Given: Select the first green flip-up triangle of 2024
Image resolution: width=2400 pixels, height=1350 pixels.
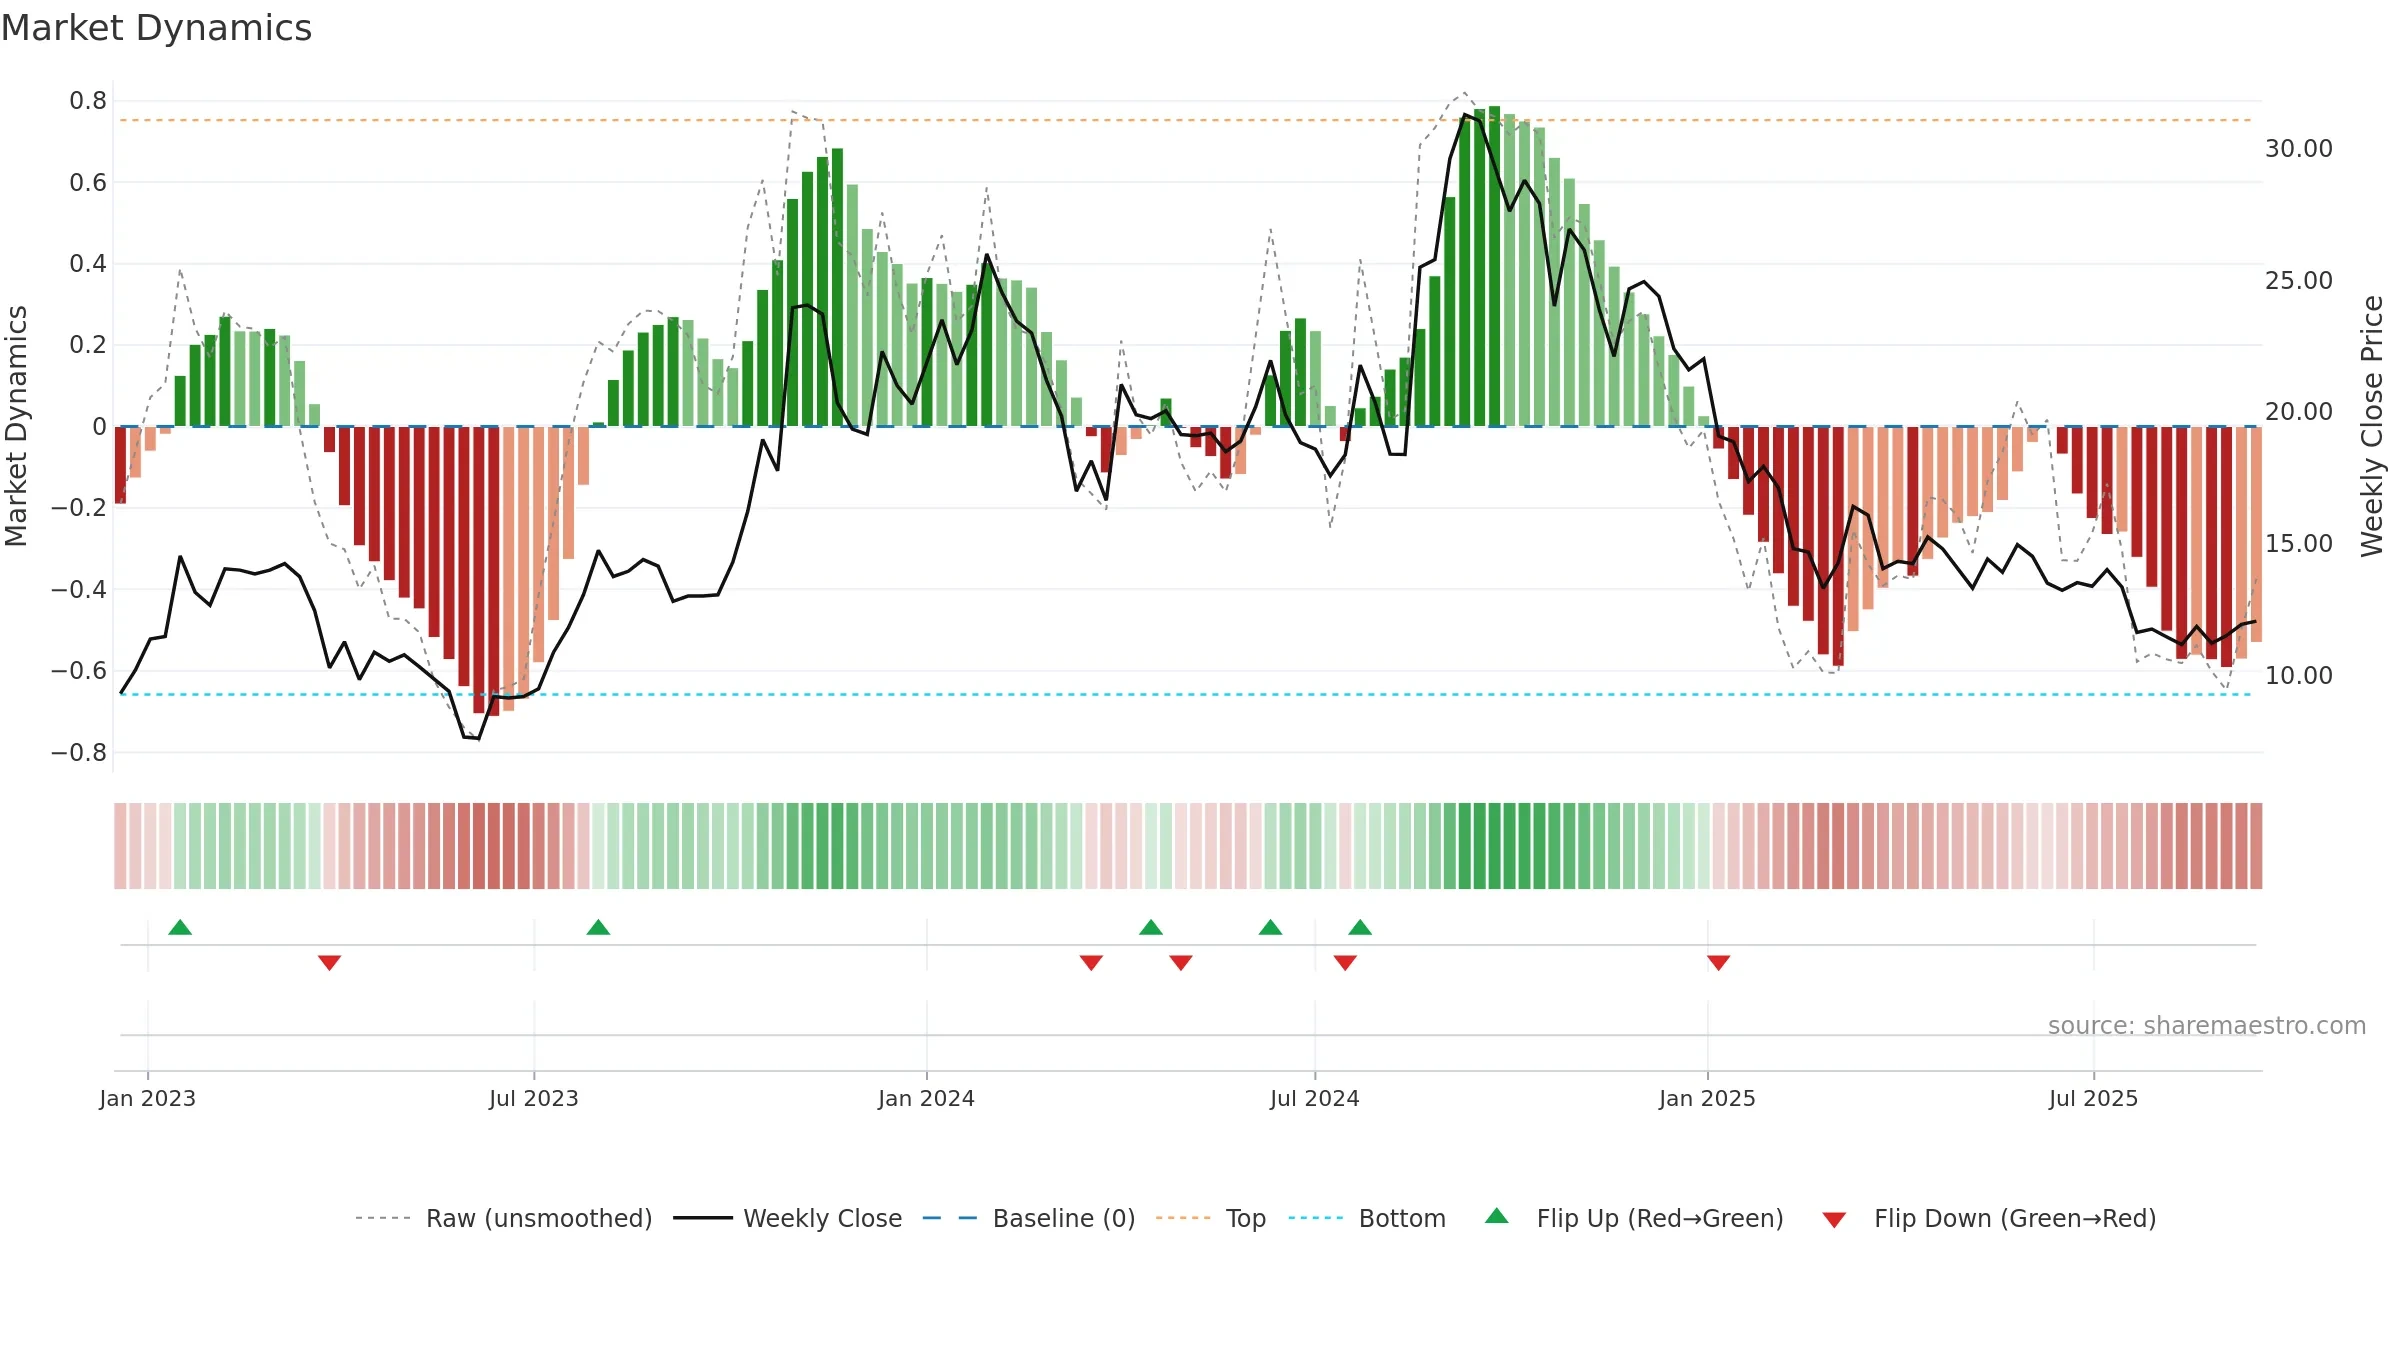Looking at the screenshot, I should (x=1151, y=927).
